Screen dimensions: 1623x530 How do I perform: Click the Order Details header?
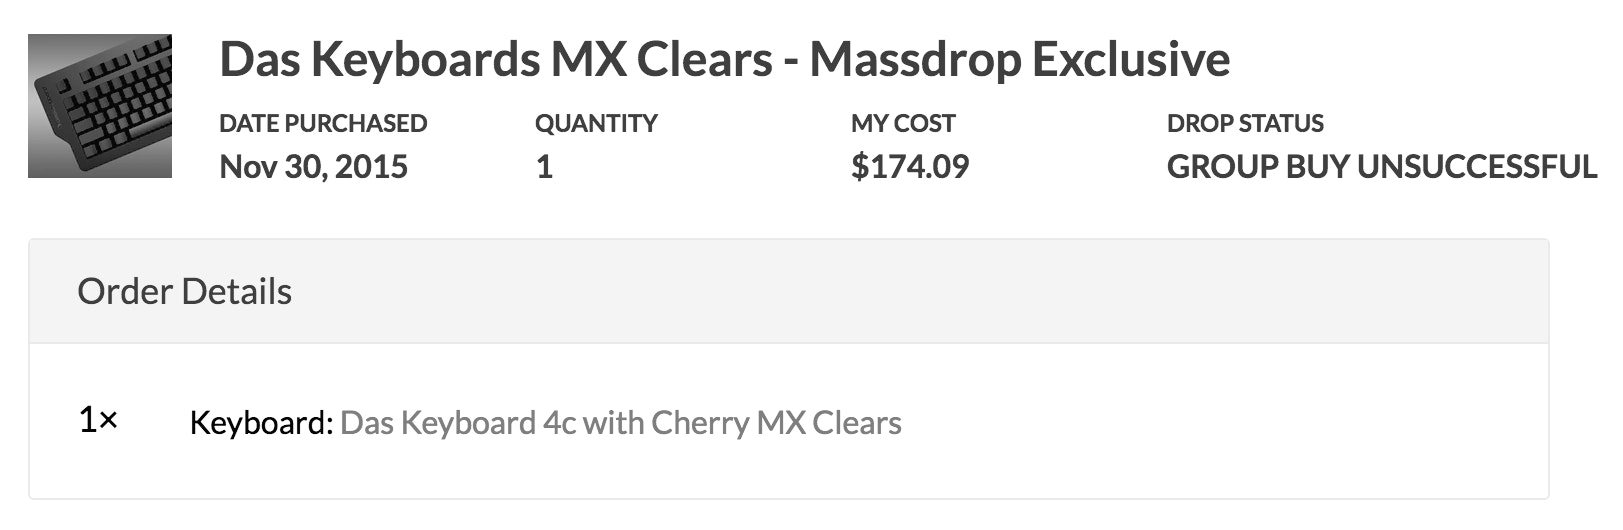[x=185, y=292]
